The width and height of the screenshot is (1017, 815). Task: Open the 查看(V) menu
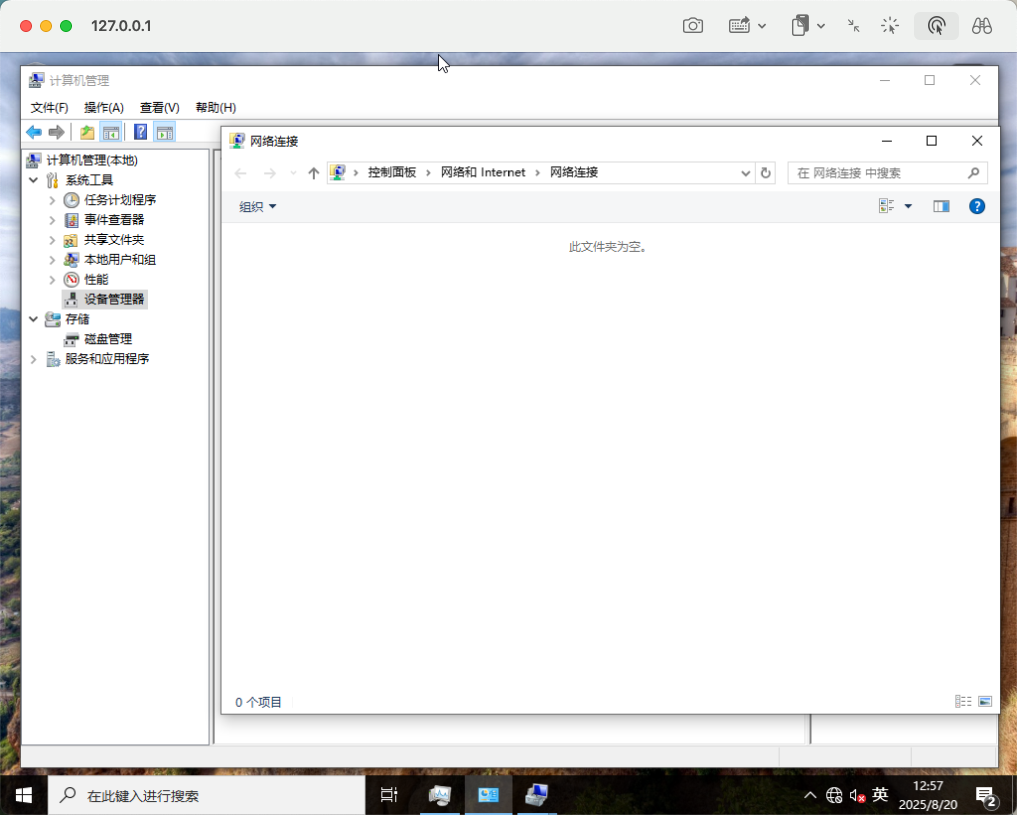159,108
